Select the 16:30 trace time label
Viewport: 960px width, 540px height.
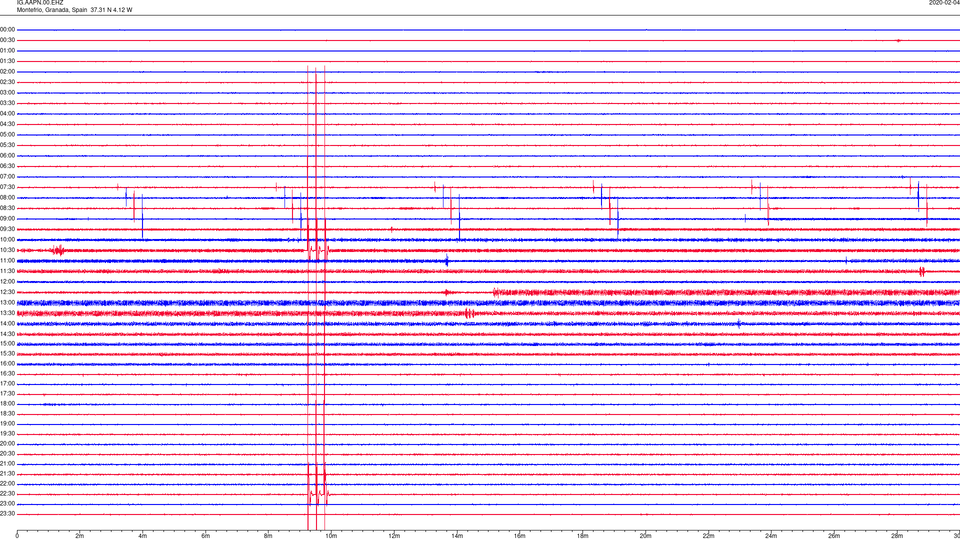point(8,373)
